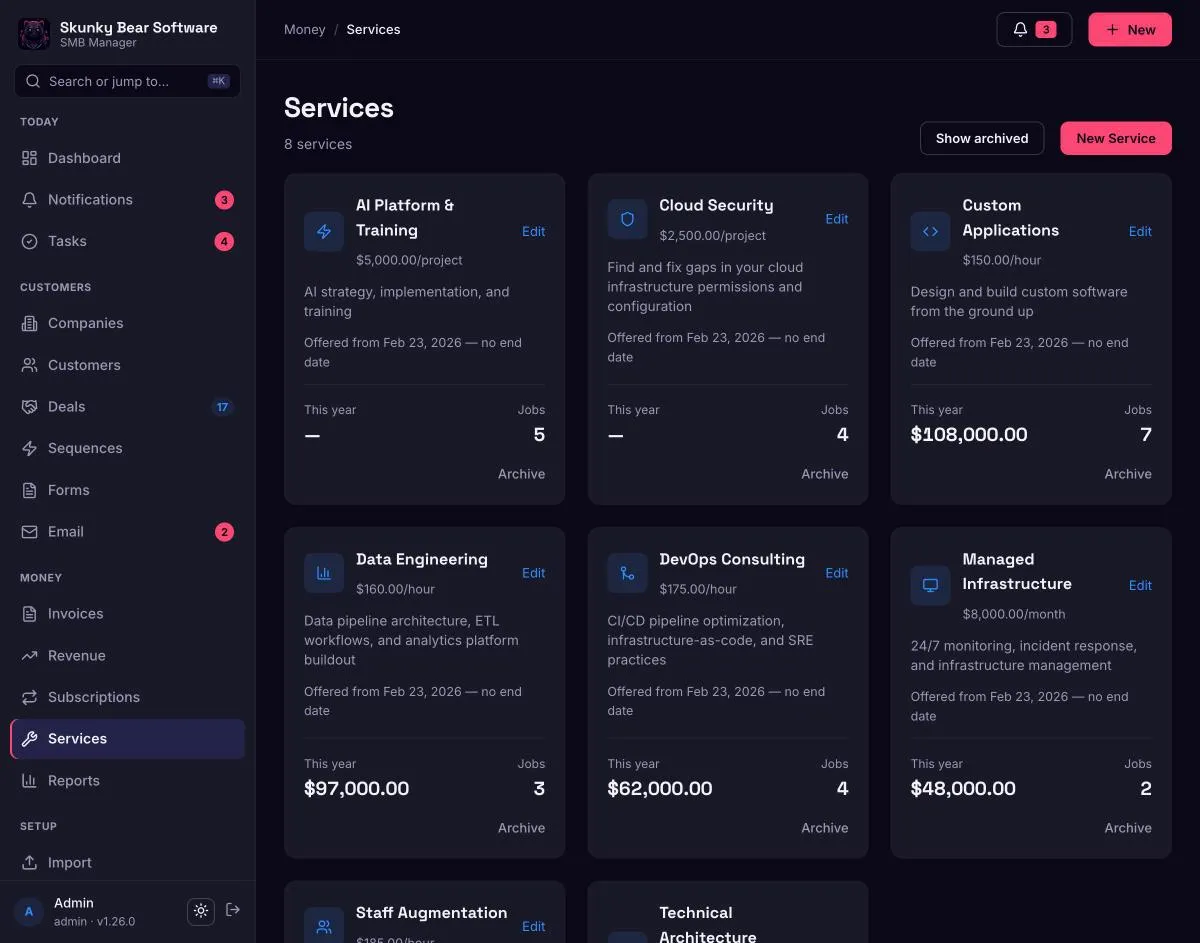Edit the Custom Applications service
Image resolution: width=1200 pixels, height=943 pixels.
click(x=1140, y=231)
